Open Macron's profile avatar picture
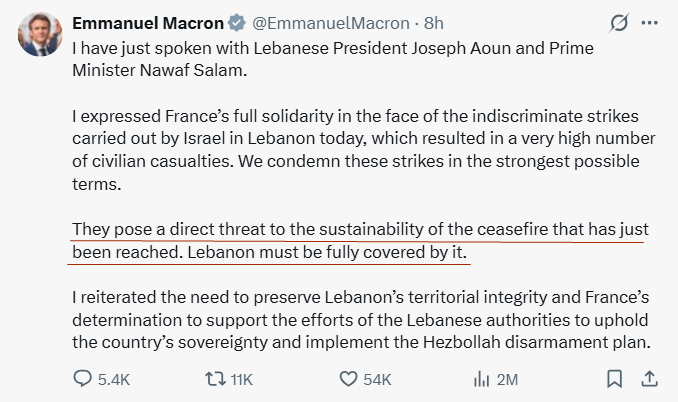Screen dimensions: 678x402 37,35
